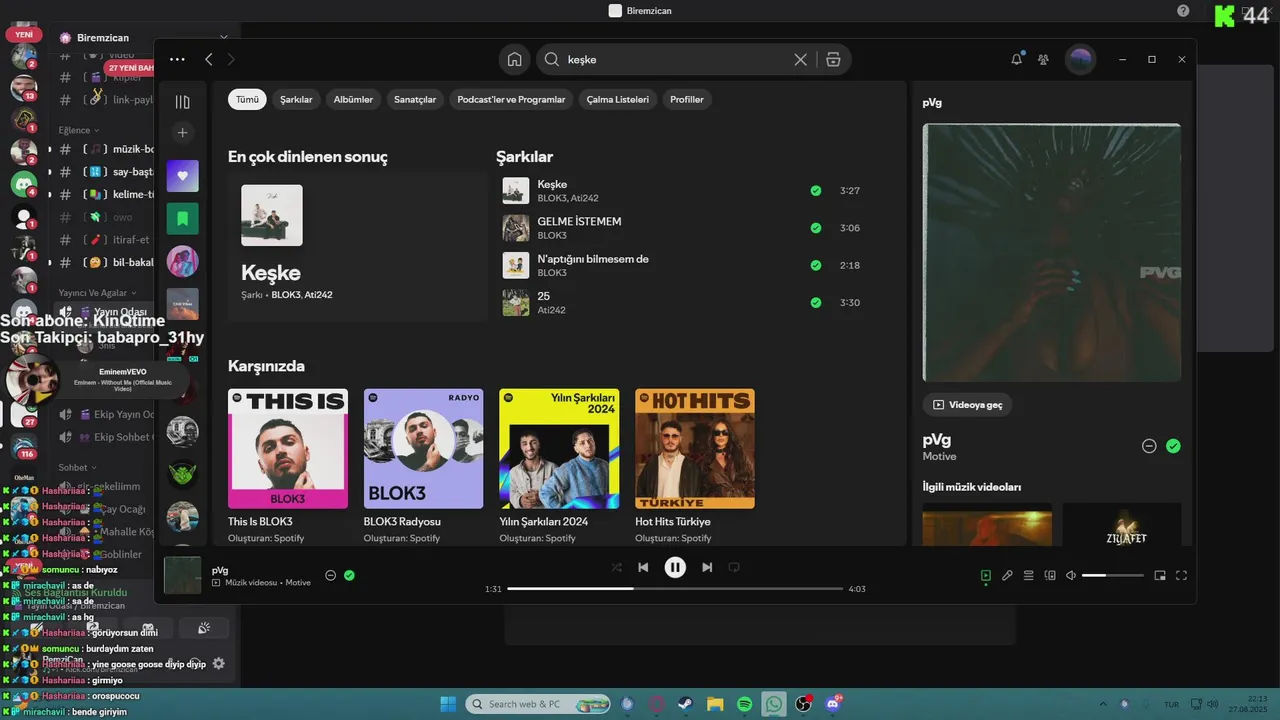1280x720 pixels.
Task: Adjust the Spotify volume slider
Action: [x=1112, y=575]
